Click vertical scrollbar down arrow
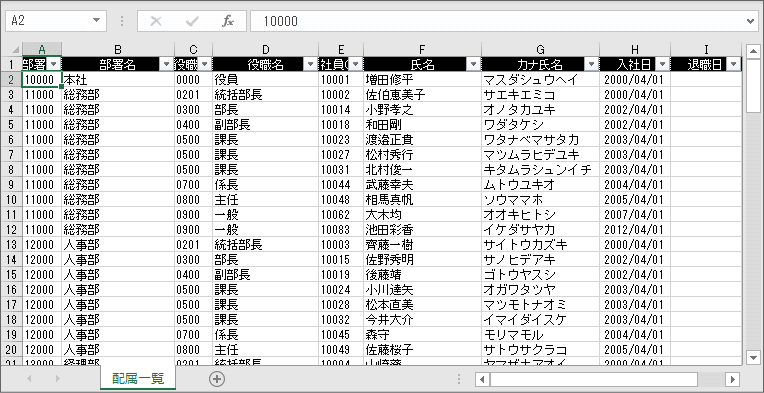Viewport: 764px width, 393px height. [752, 357]
